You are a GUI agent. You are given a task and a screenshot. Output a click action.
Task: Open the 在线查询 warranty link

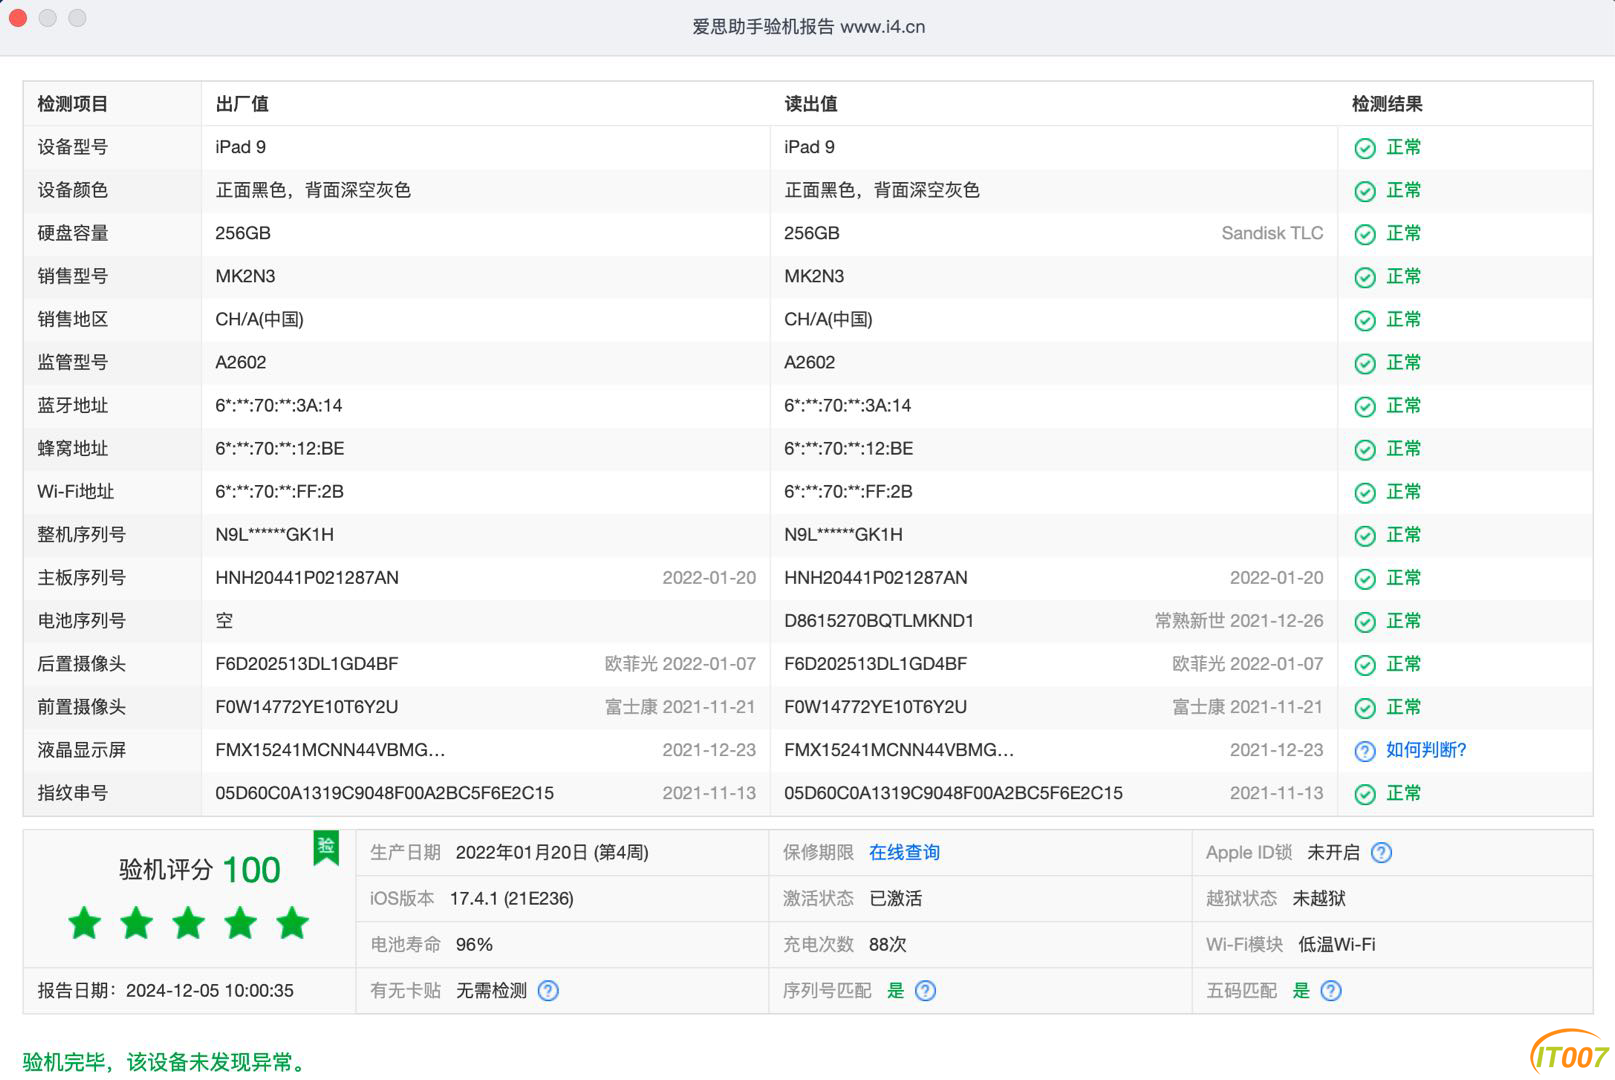click(904, 852)
